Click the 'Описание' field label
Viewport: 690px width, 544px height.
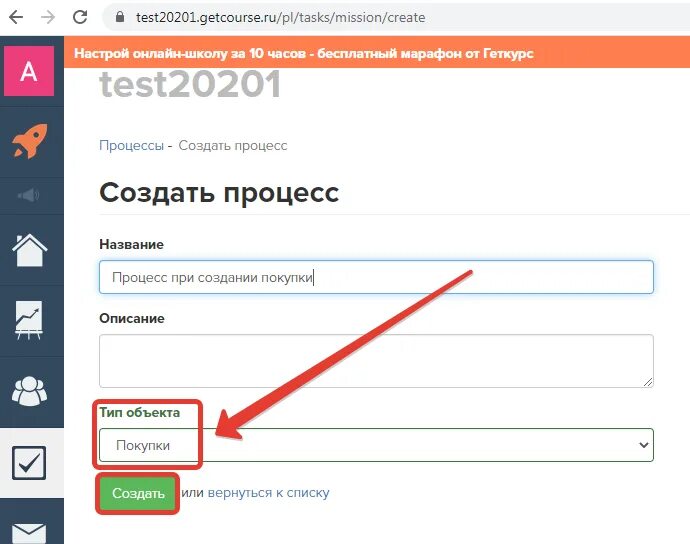pyautogui.click(x=132, y=318)
